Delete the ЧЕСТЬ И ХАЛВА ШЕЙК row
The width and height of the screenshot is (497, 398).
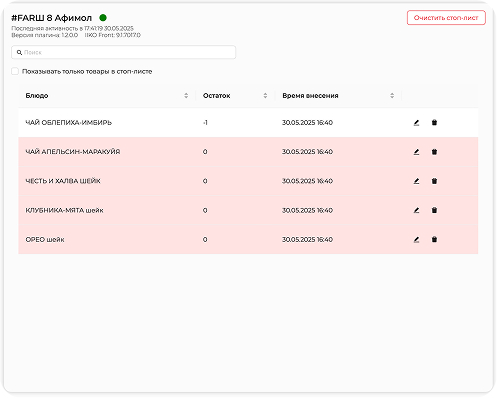tap(434, 181)
